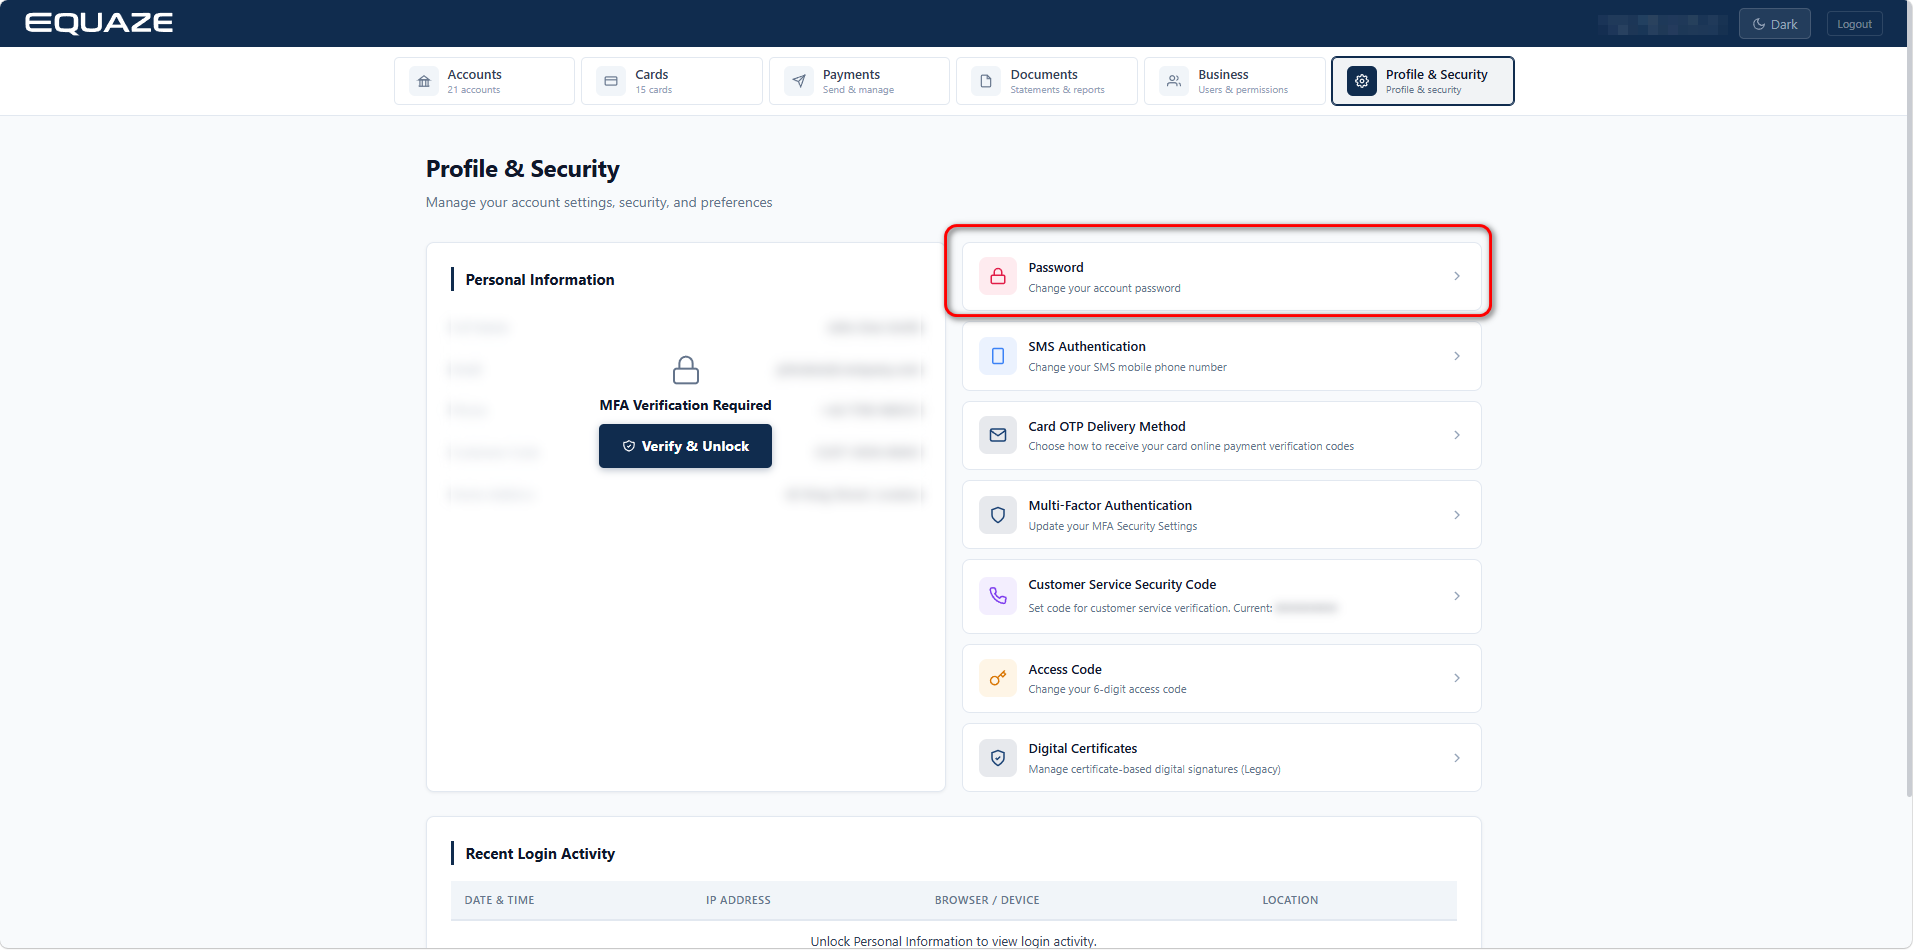Click the padlock icon above MFA Verification Required
1916x950 pixels.
point(686,370)
